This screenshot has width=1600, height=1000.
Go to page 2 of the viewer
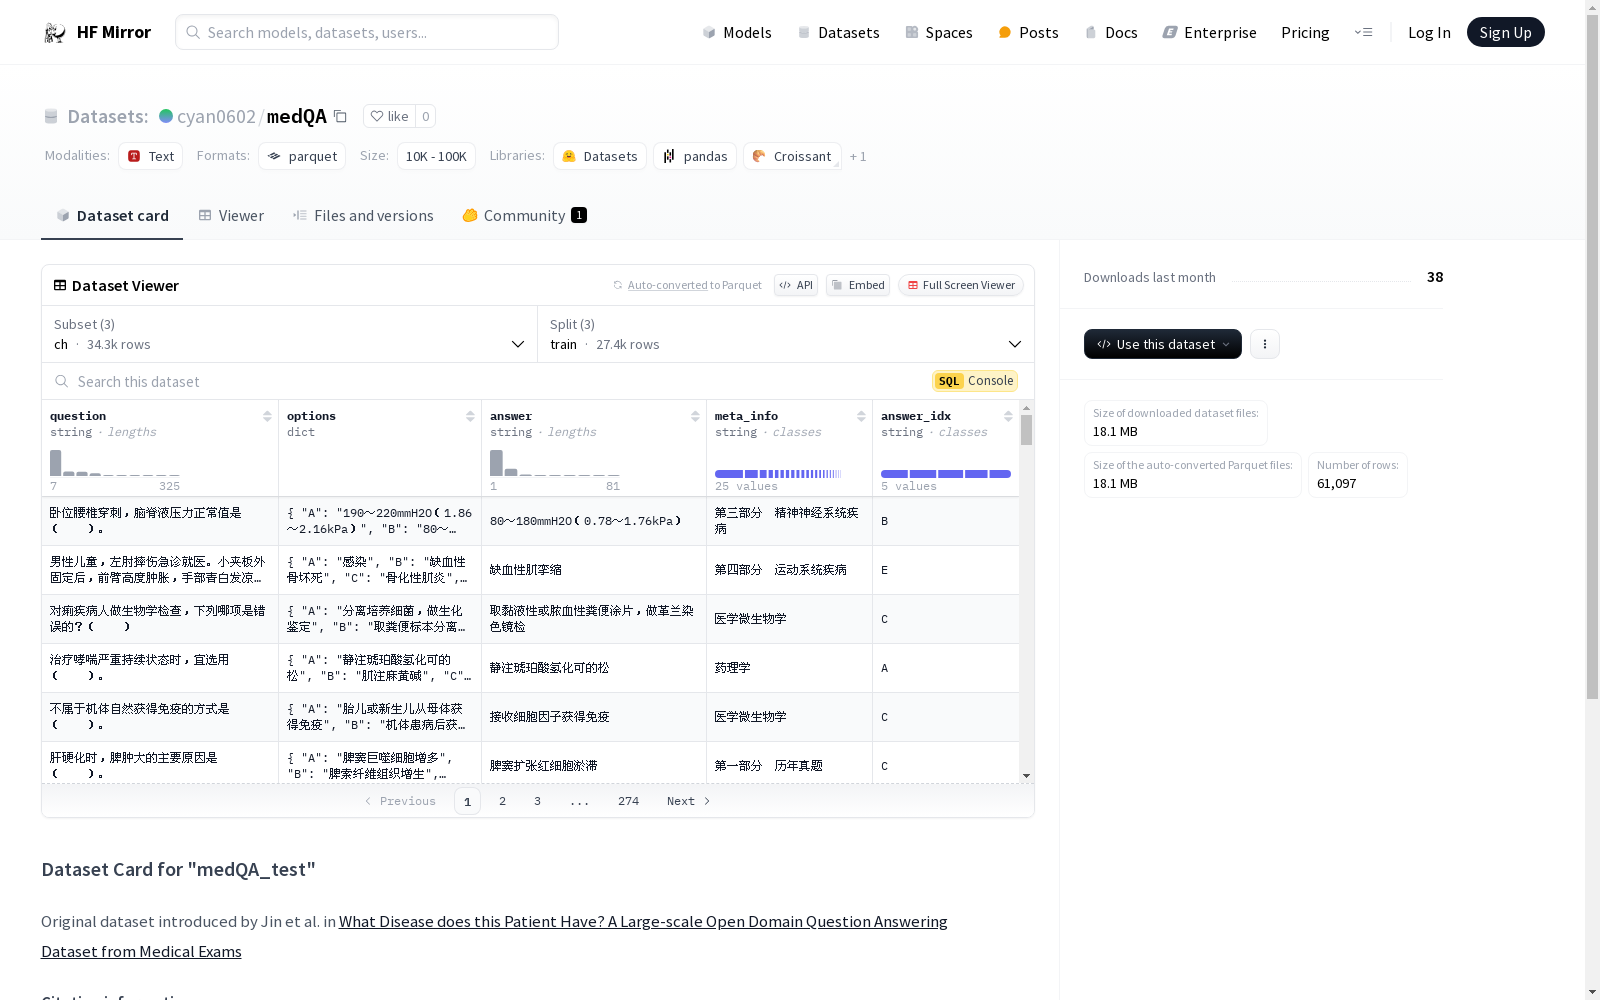click(502, 801)
